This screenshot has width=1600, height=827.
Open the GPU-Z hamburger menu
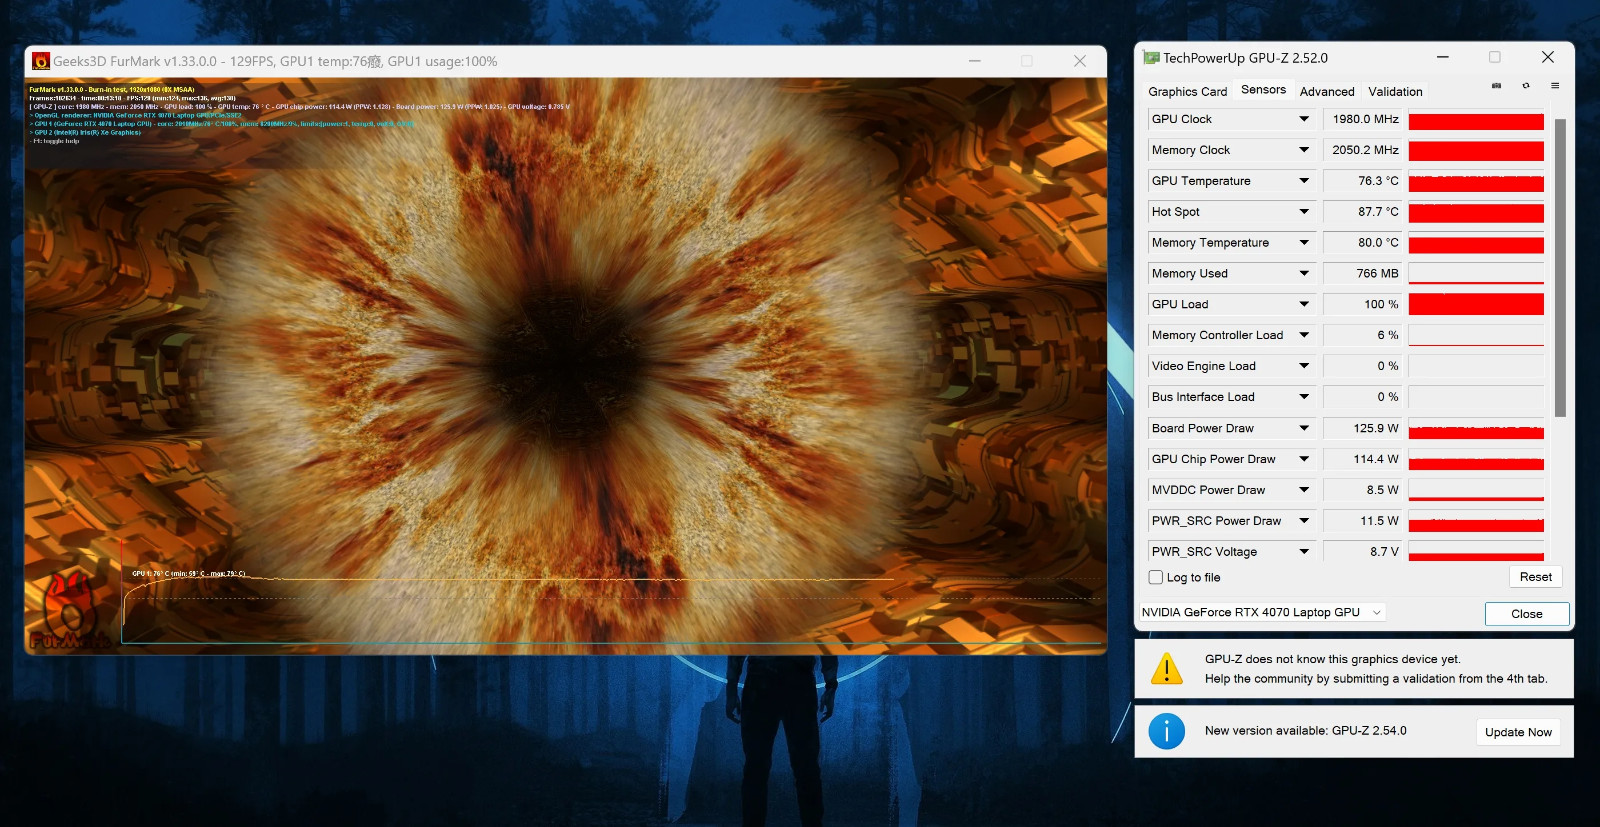[1555, 86]
